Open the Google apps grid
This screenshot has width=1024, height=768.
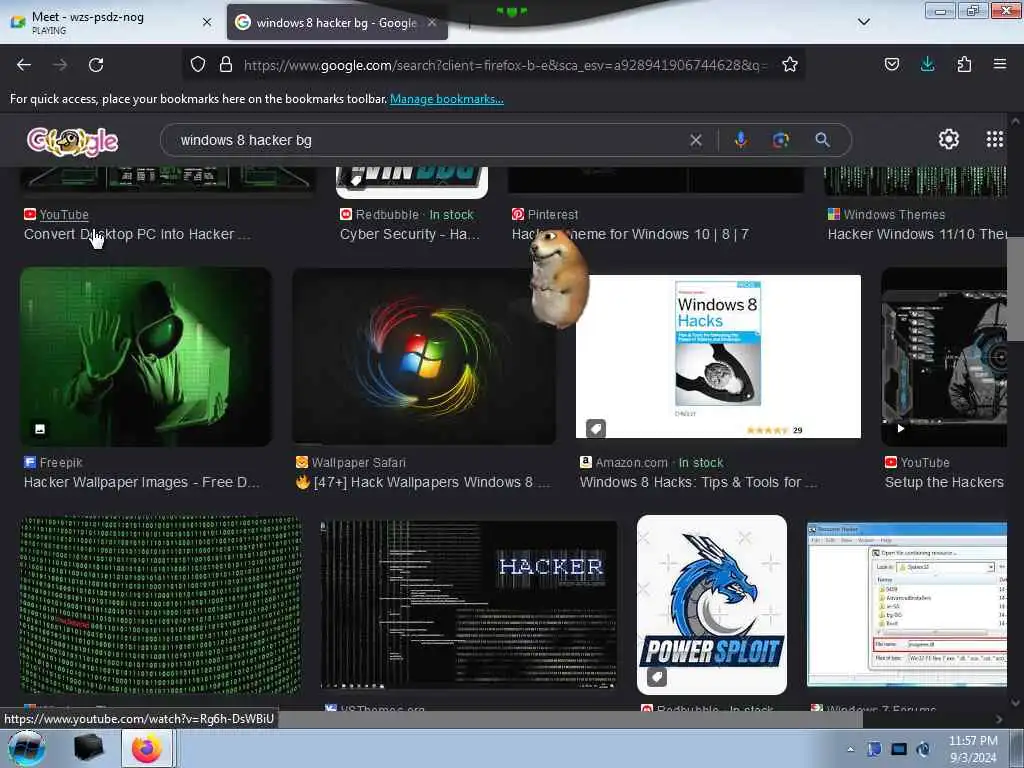coord(994,139)
